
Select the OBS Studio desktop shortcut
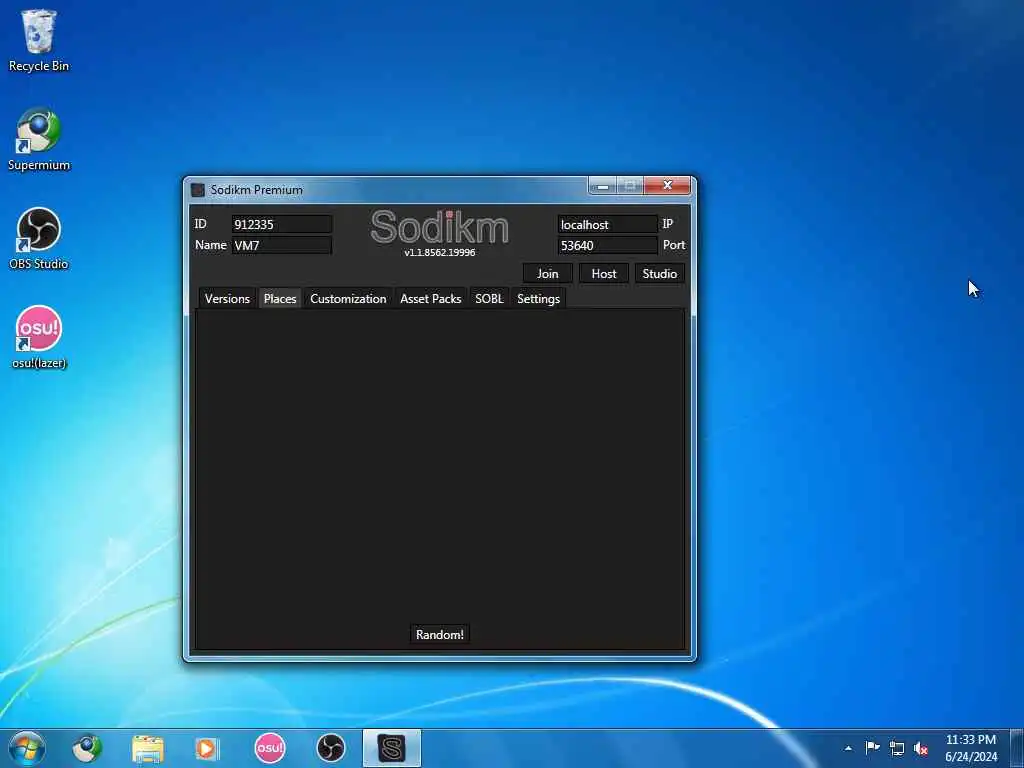39,239
